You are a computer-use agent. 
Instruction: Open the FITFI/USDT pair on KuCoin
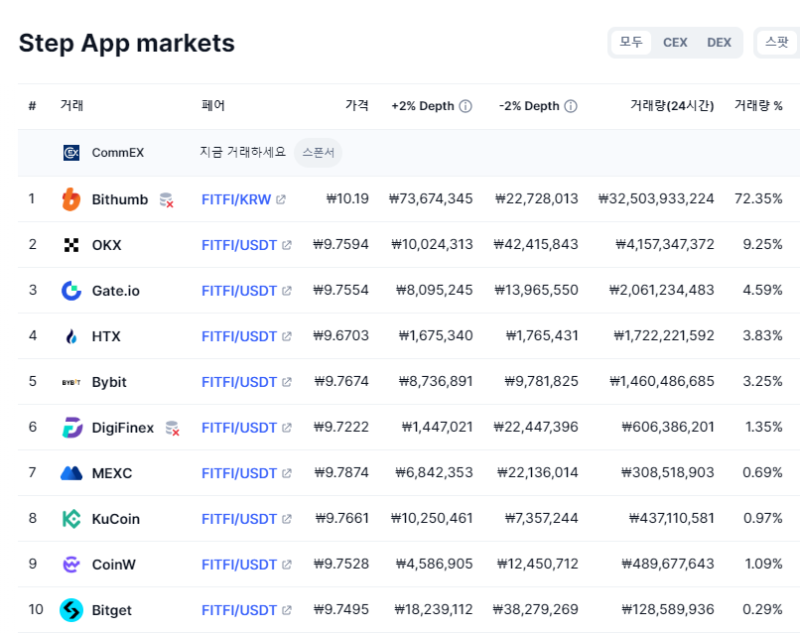[239, 519]
